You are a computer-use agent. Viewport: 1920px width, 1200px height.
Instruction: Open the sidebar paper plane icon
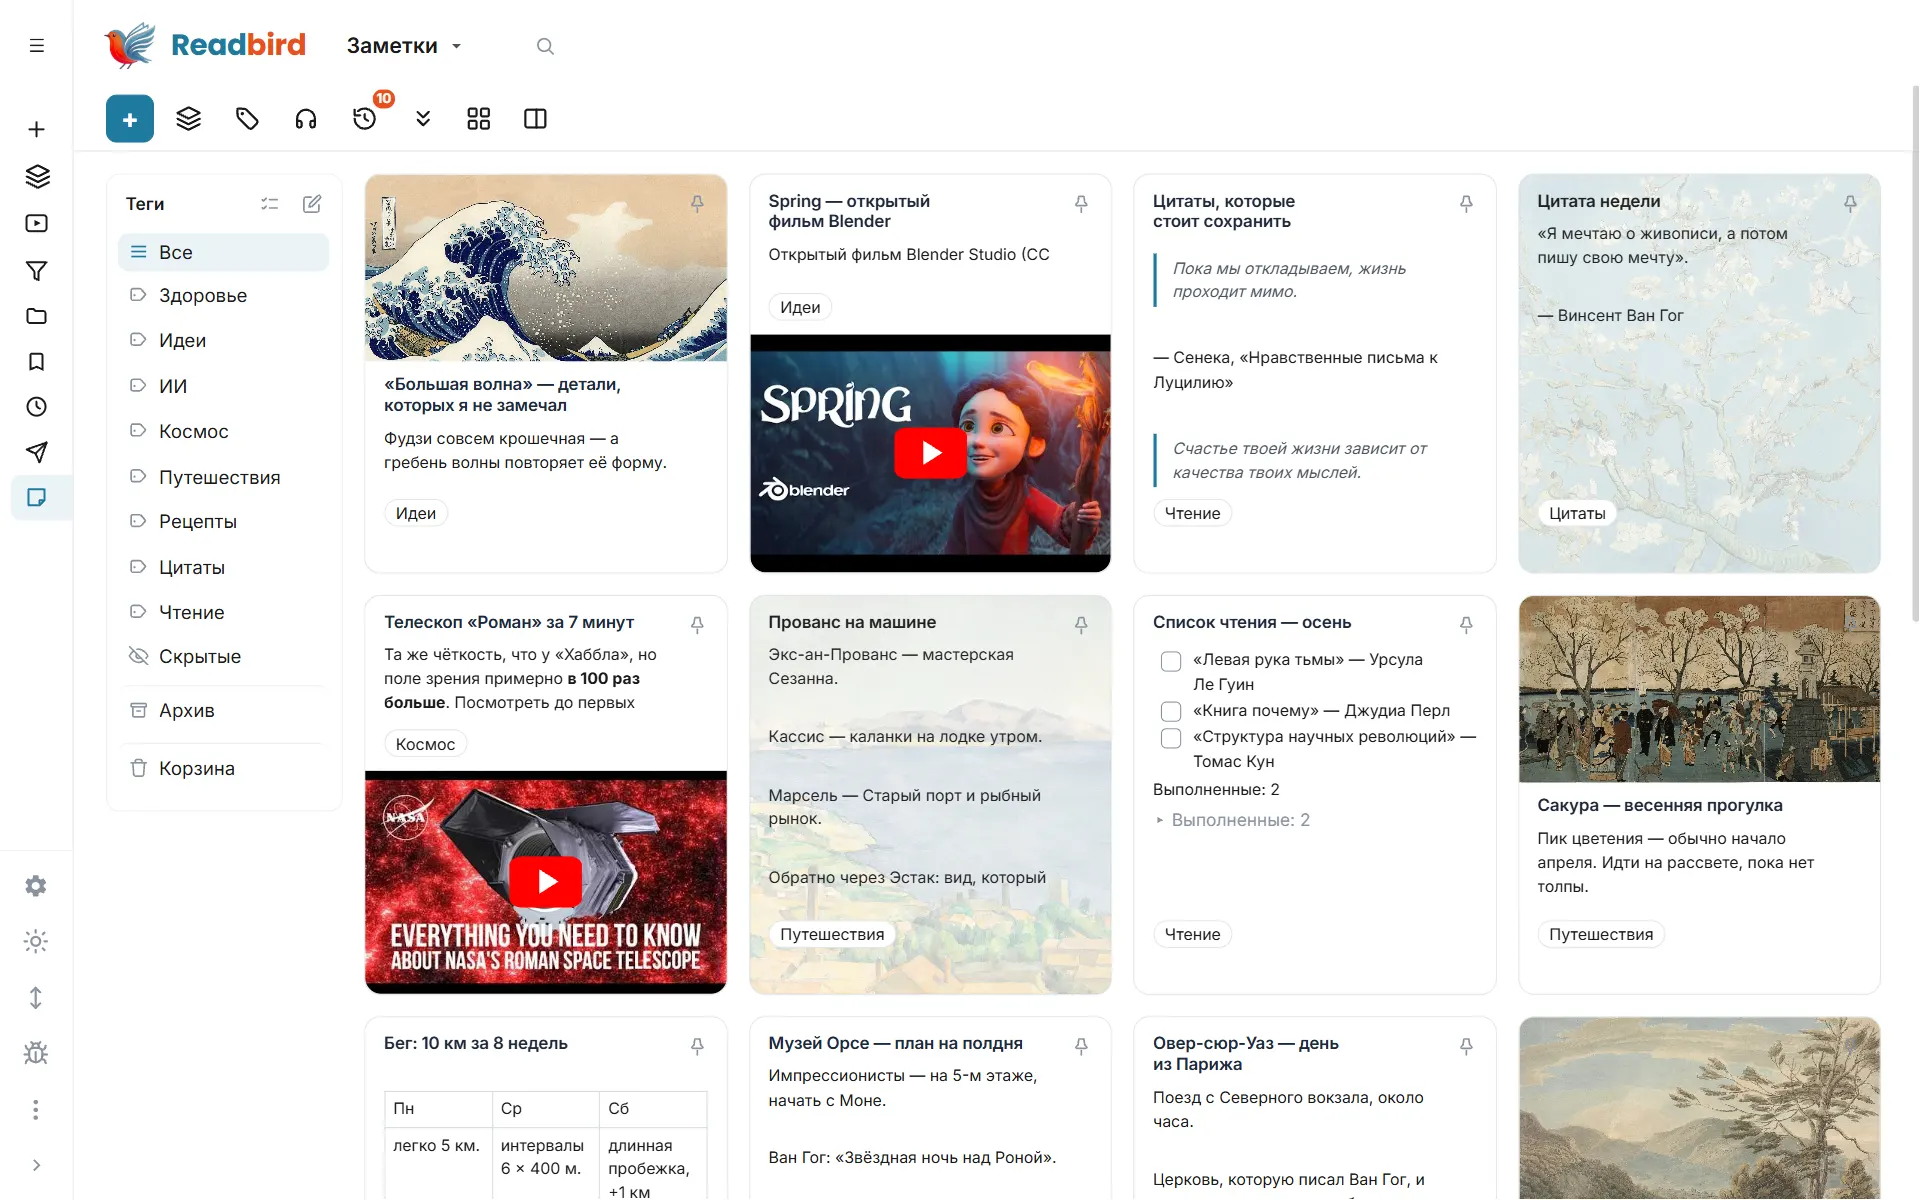point(37,452)
